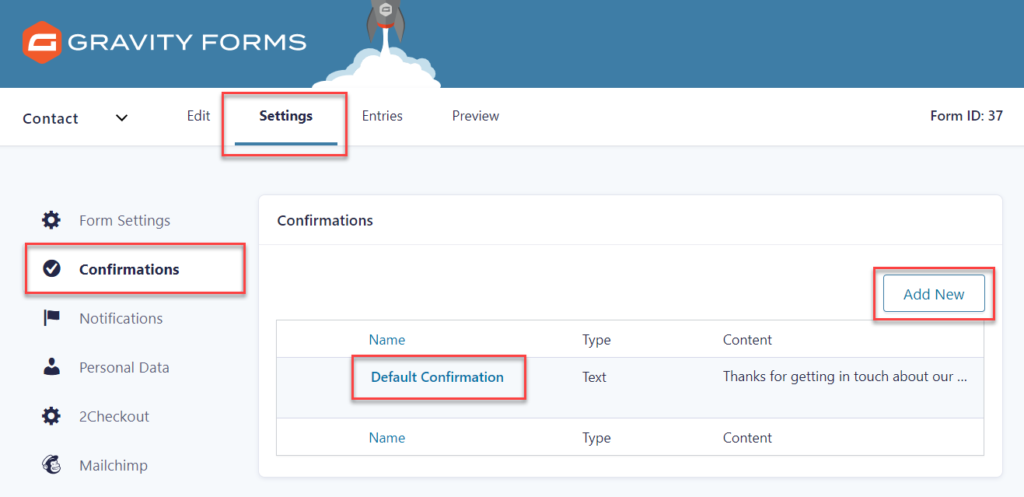Image resolution: width=1024 pixels, height=497 pixels.
Task: Open 2Checkout settings in sidebar
Action: tap(114, 416)
